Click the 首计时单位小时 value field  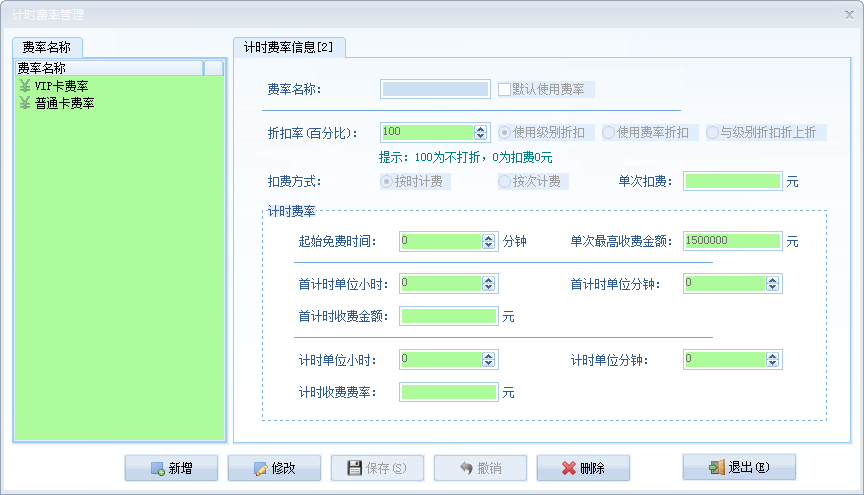pyautogui.click(x=441, y=283)
